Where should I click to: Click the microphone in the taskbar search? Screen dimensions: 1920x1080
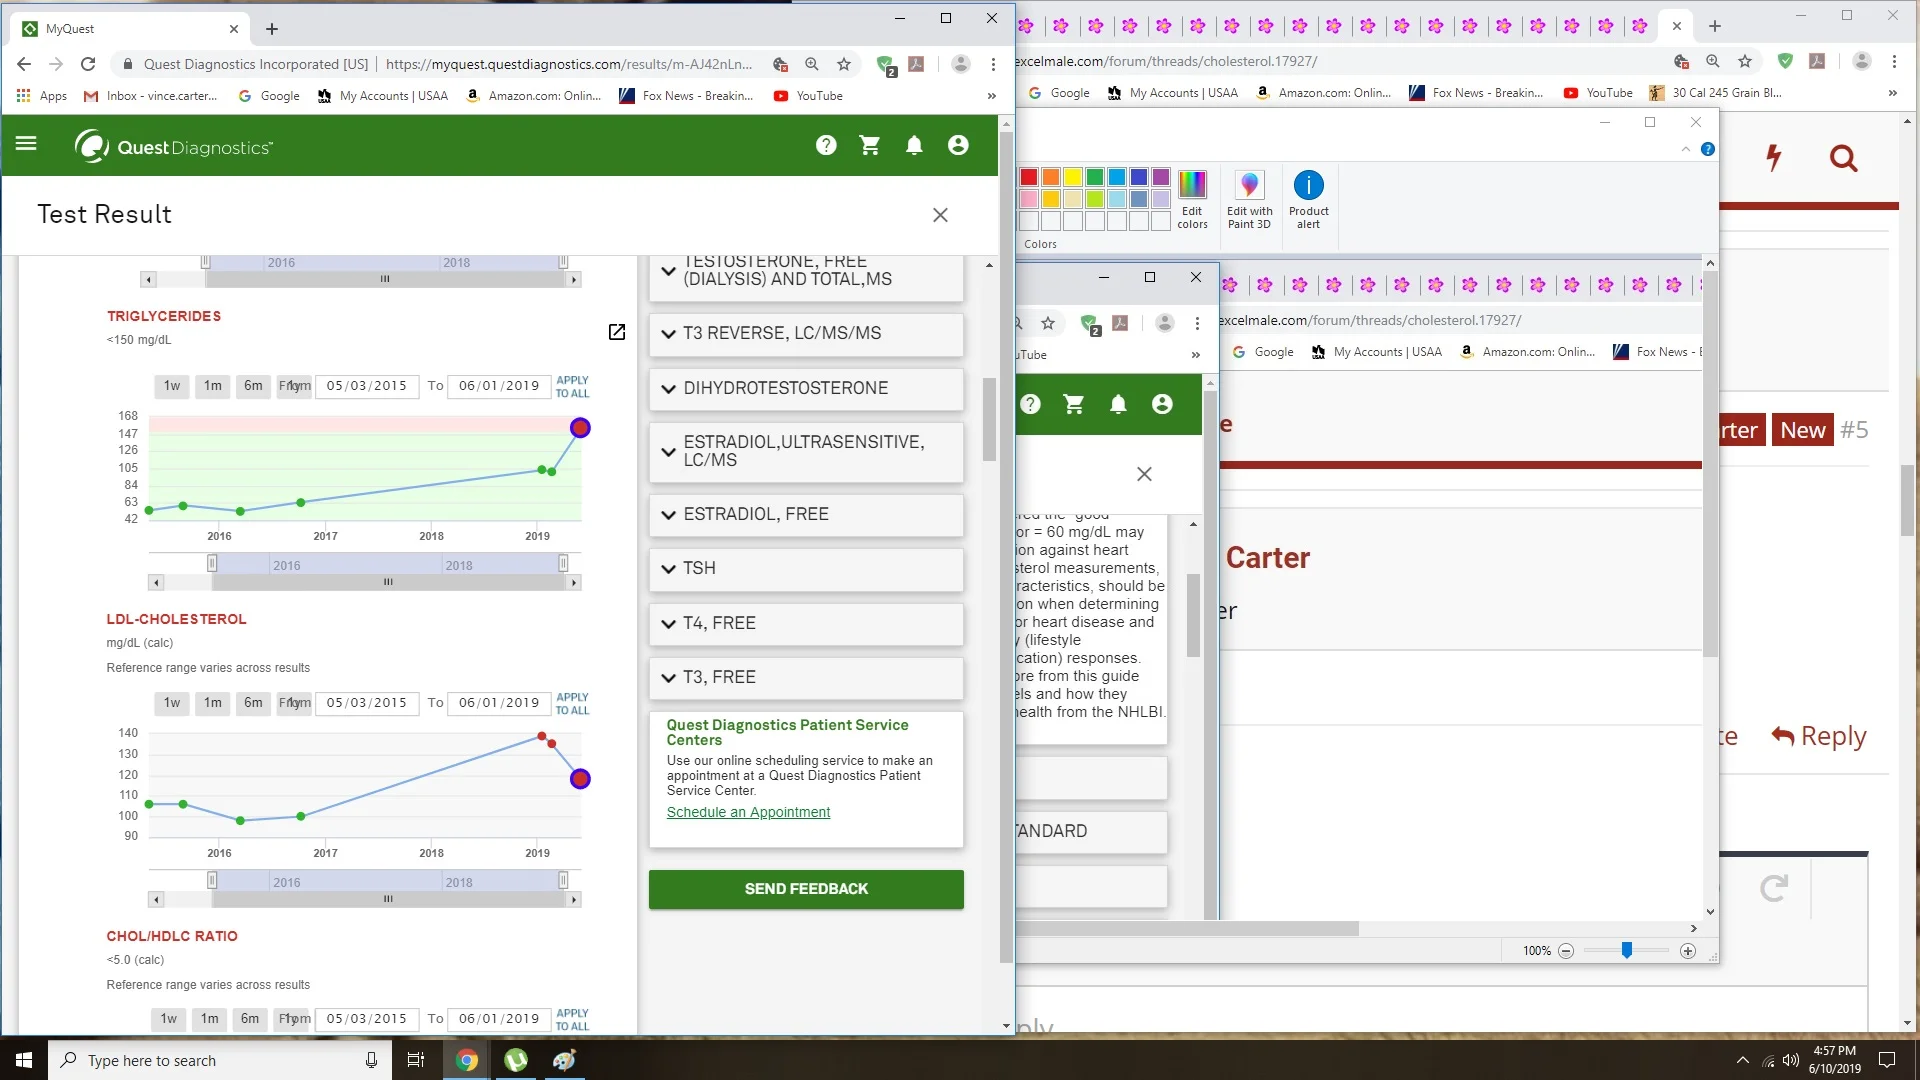(x=371, y=1060)
